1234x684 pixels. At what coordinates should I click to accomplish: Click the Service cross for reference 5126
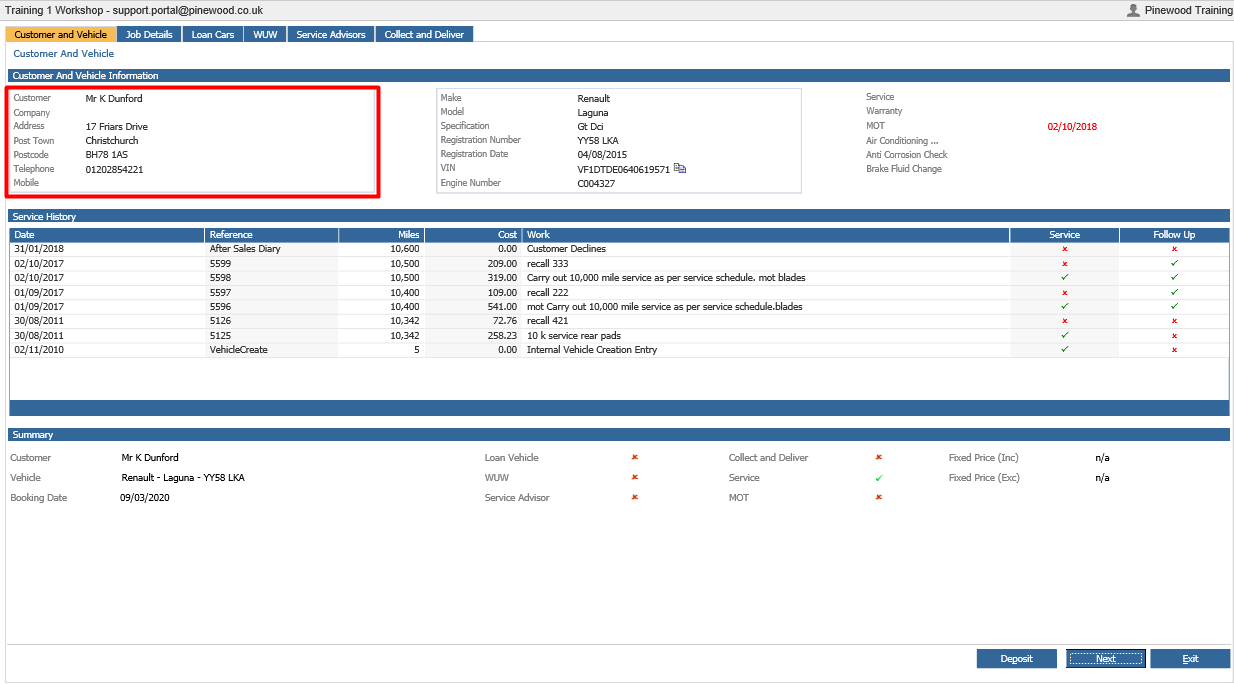1065,321
